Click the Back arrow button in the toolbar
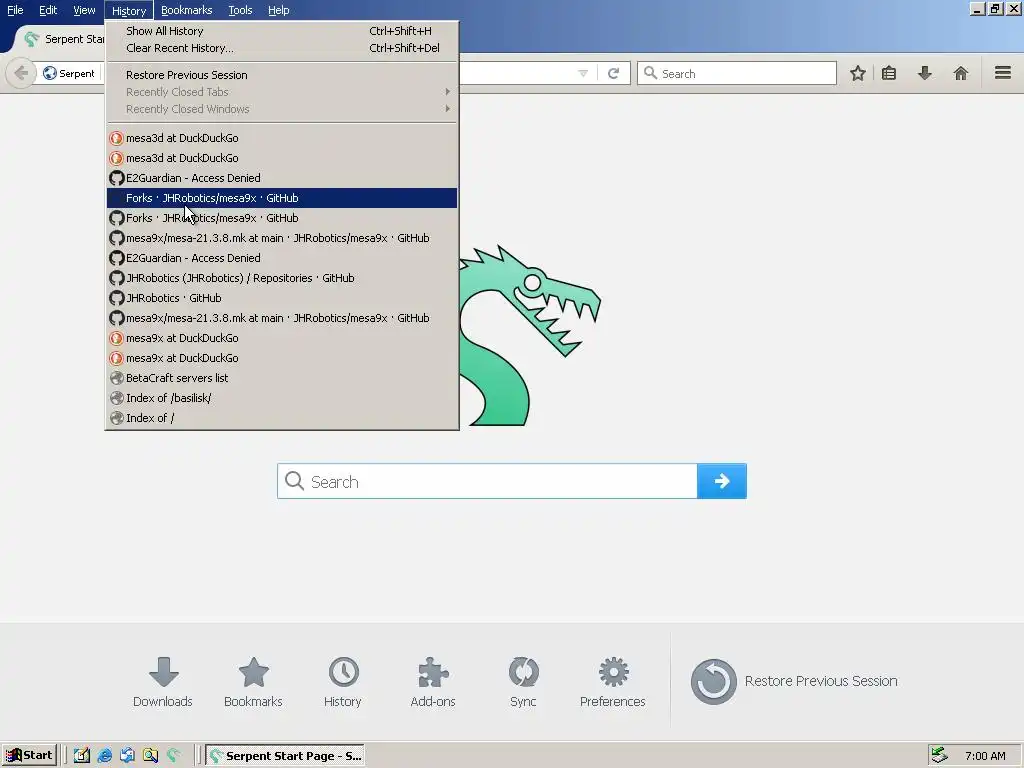Screen dimensions: 1024x768 [x=21, y=73]
